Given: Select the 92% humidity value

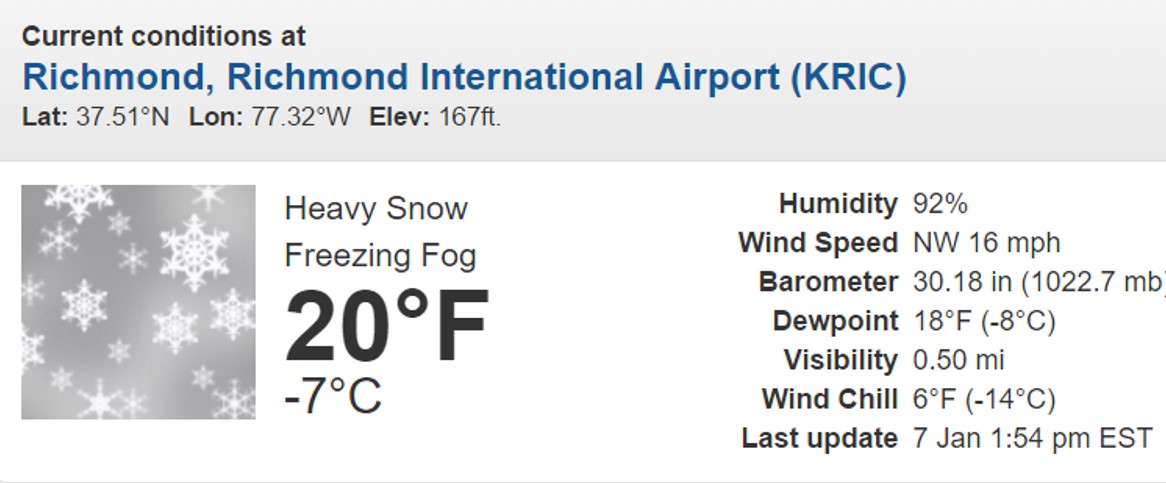Looking at the screenshot, I should point(940,204).
